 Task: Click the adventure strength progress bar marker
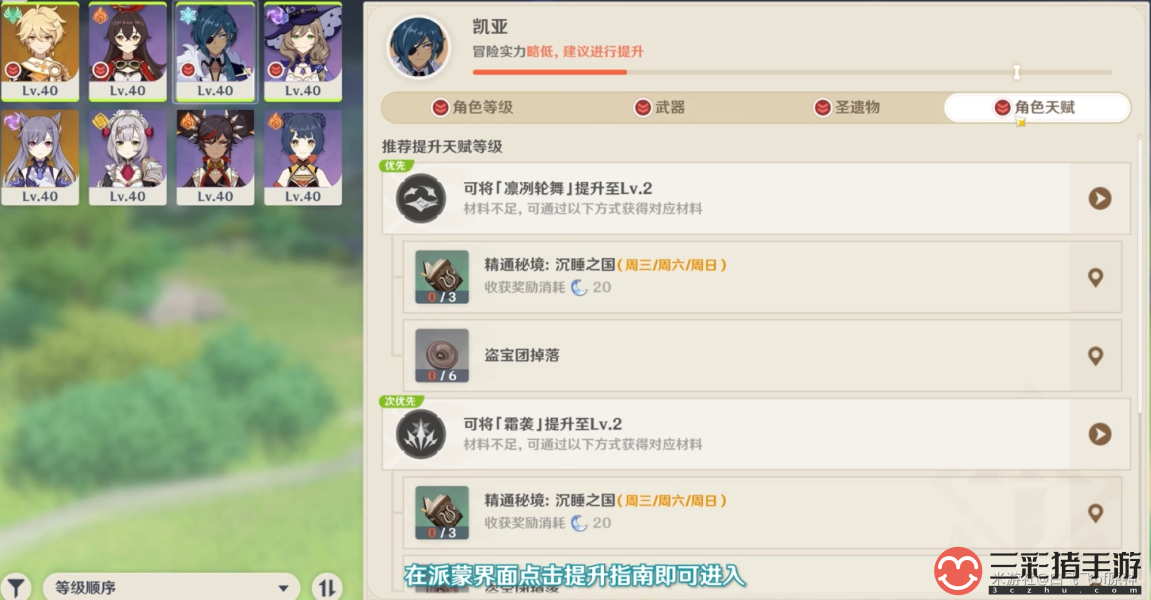point(1017,72)
